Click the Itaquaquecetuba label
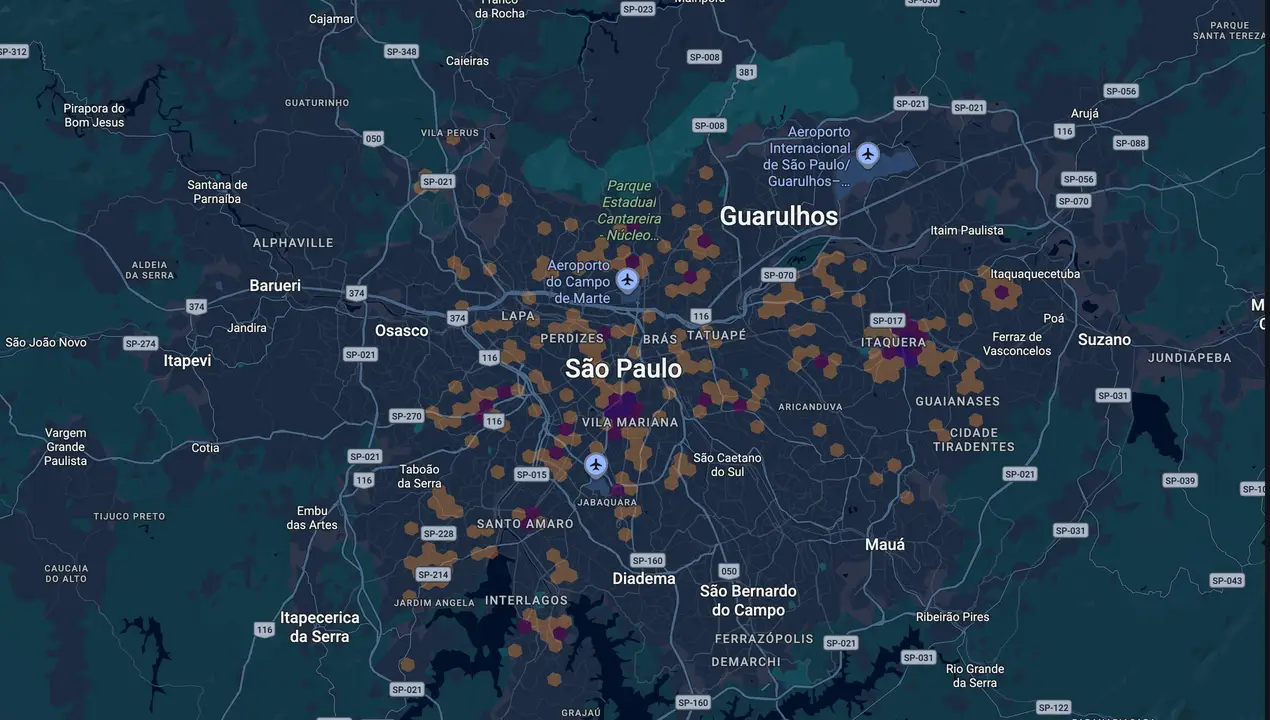This screenshot has width=1270, height=720. [1035, 274]
